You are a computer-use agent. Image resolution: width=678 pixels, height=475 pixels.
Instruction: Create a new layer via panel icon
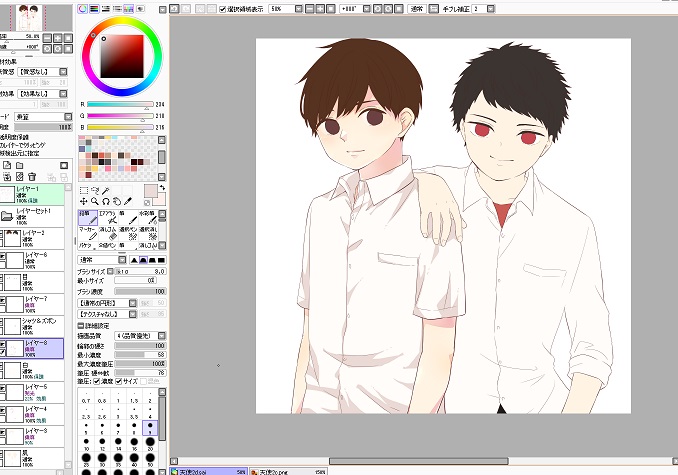pos(7,166)
